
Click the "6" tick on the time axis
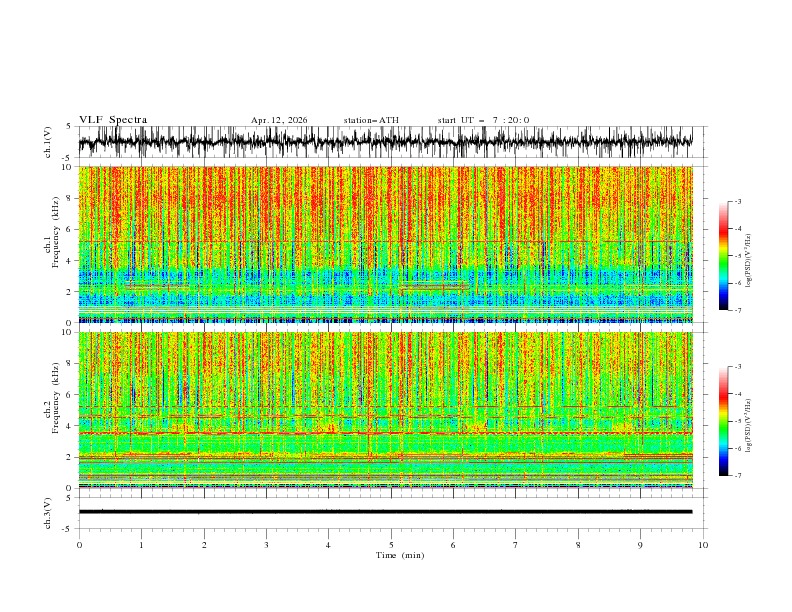point(453,545)
